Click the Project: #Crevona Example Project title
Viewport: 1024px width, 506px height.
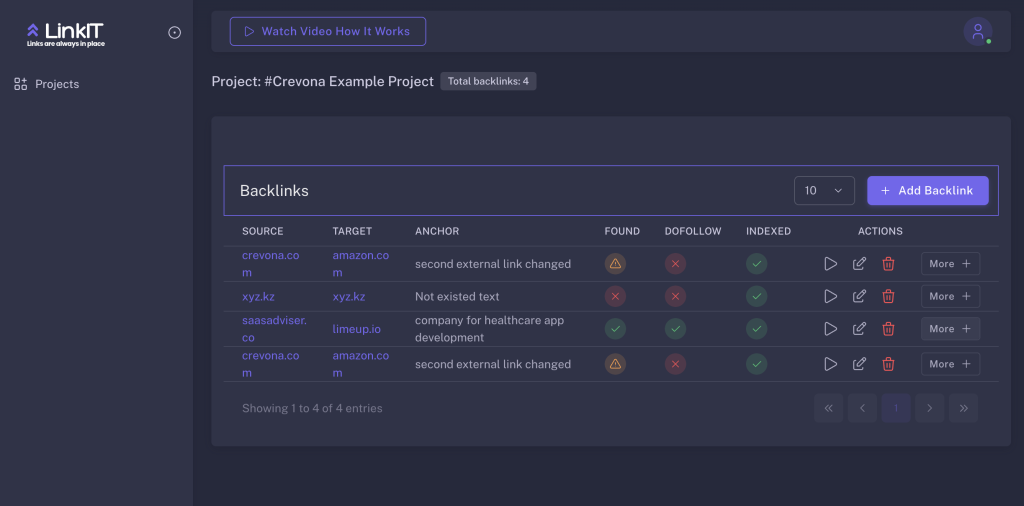[323, 82]
